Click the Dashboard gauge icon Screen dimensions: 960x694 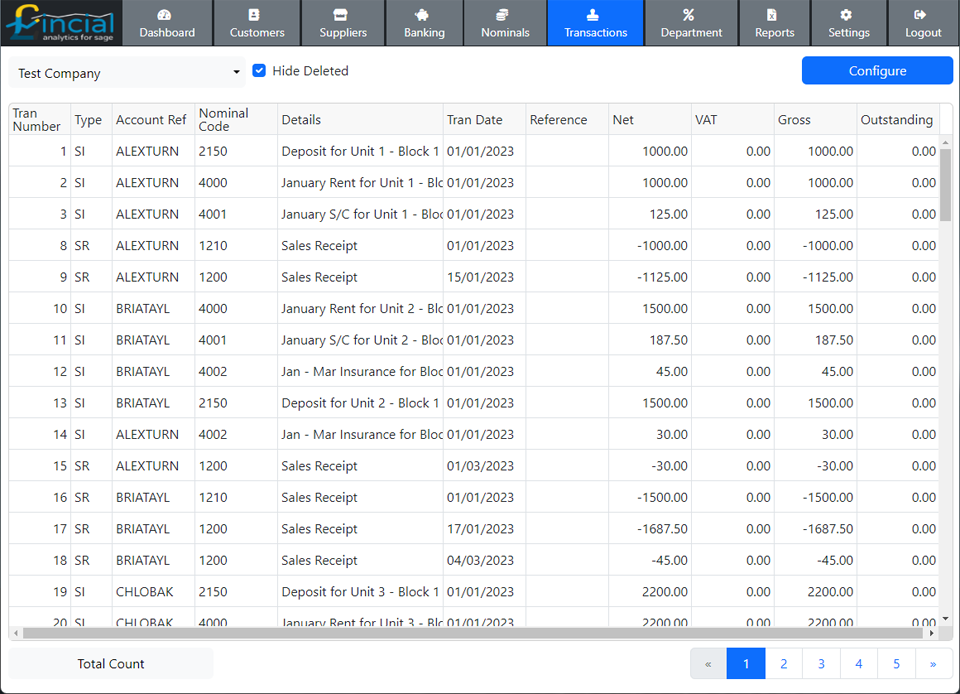(164, 15)
